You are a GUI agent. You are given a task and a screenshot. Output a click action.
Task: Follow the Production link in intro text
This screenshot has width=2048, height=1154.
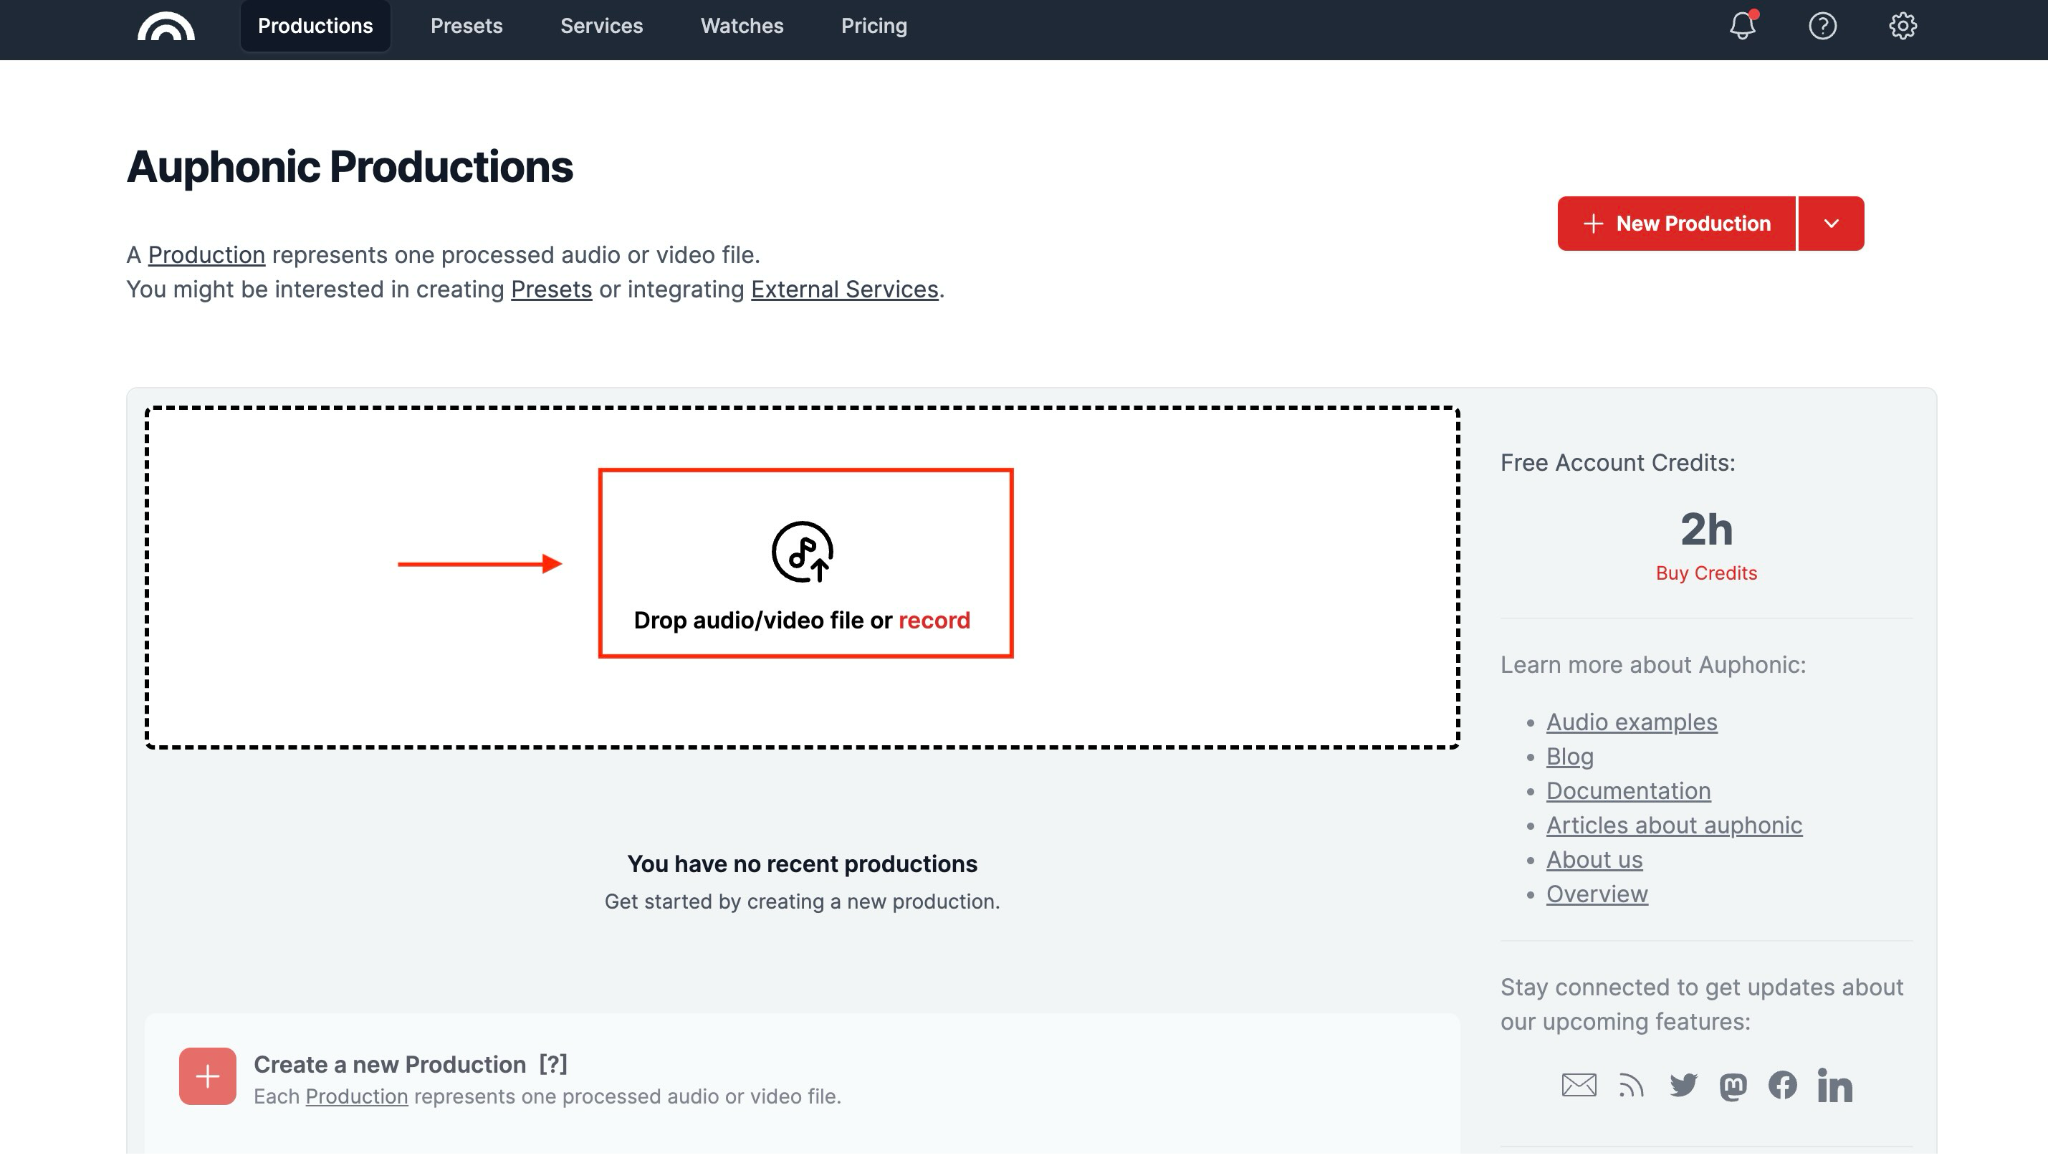pos(207,255)
